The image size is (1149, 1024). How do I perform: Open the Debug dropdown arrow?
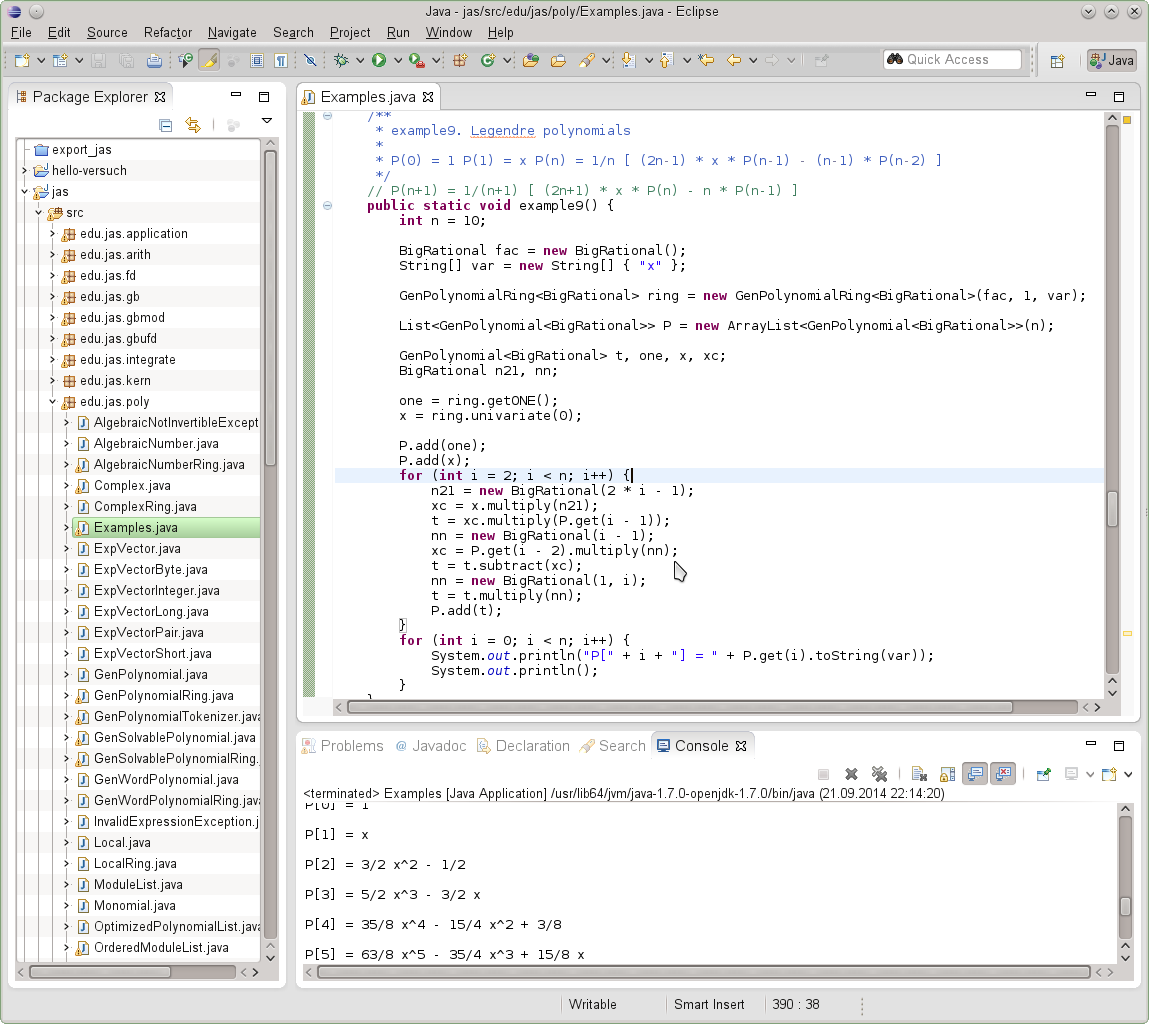(360, 60)
